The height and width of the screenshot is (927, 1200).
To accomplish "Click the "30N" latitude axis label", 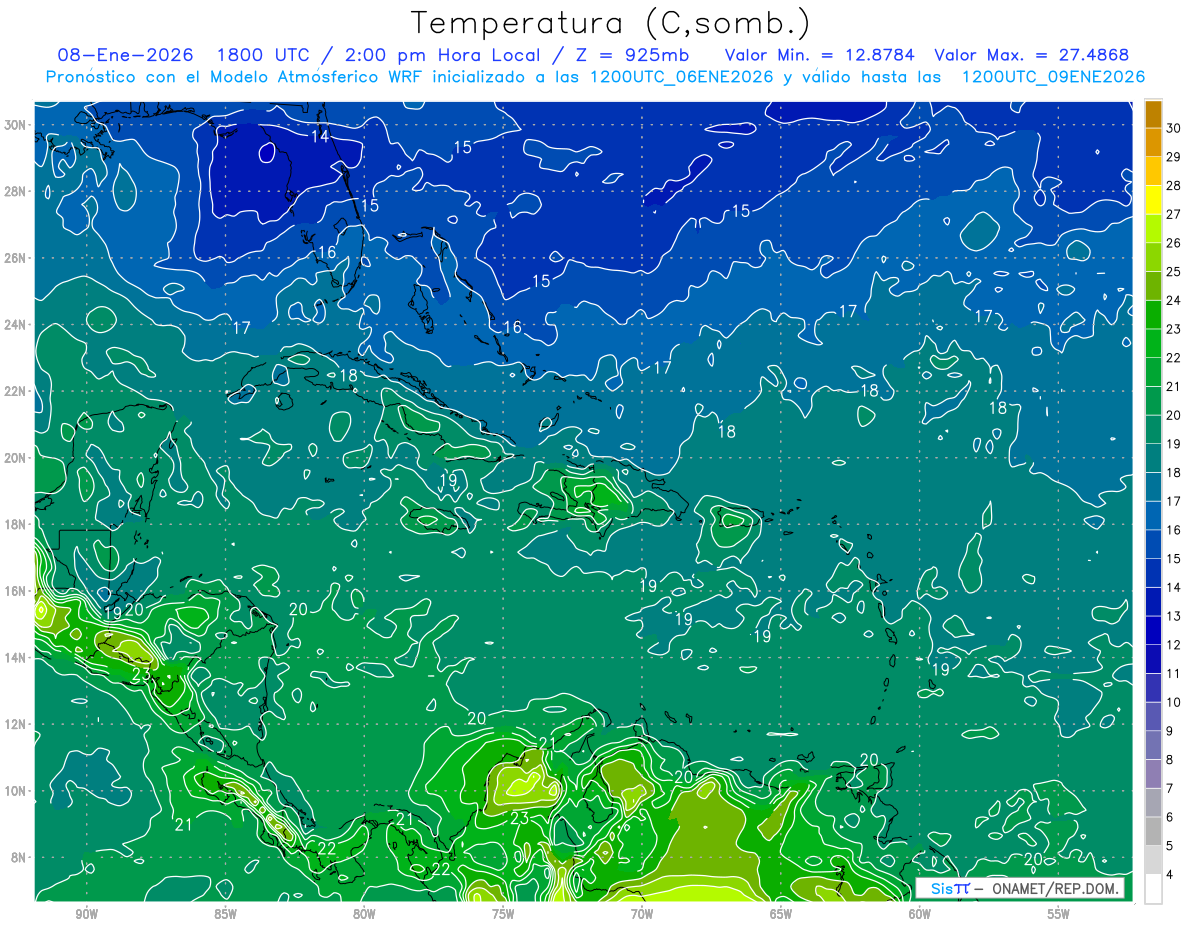I will 17,125.
